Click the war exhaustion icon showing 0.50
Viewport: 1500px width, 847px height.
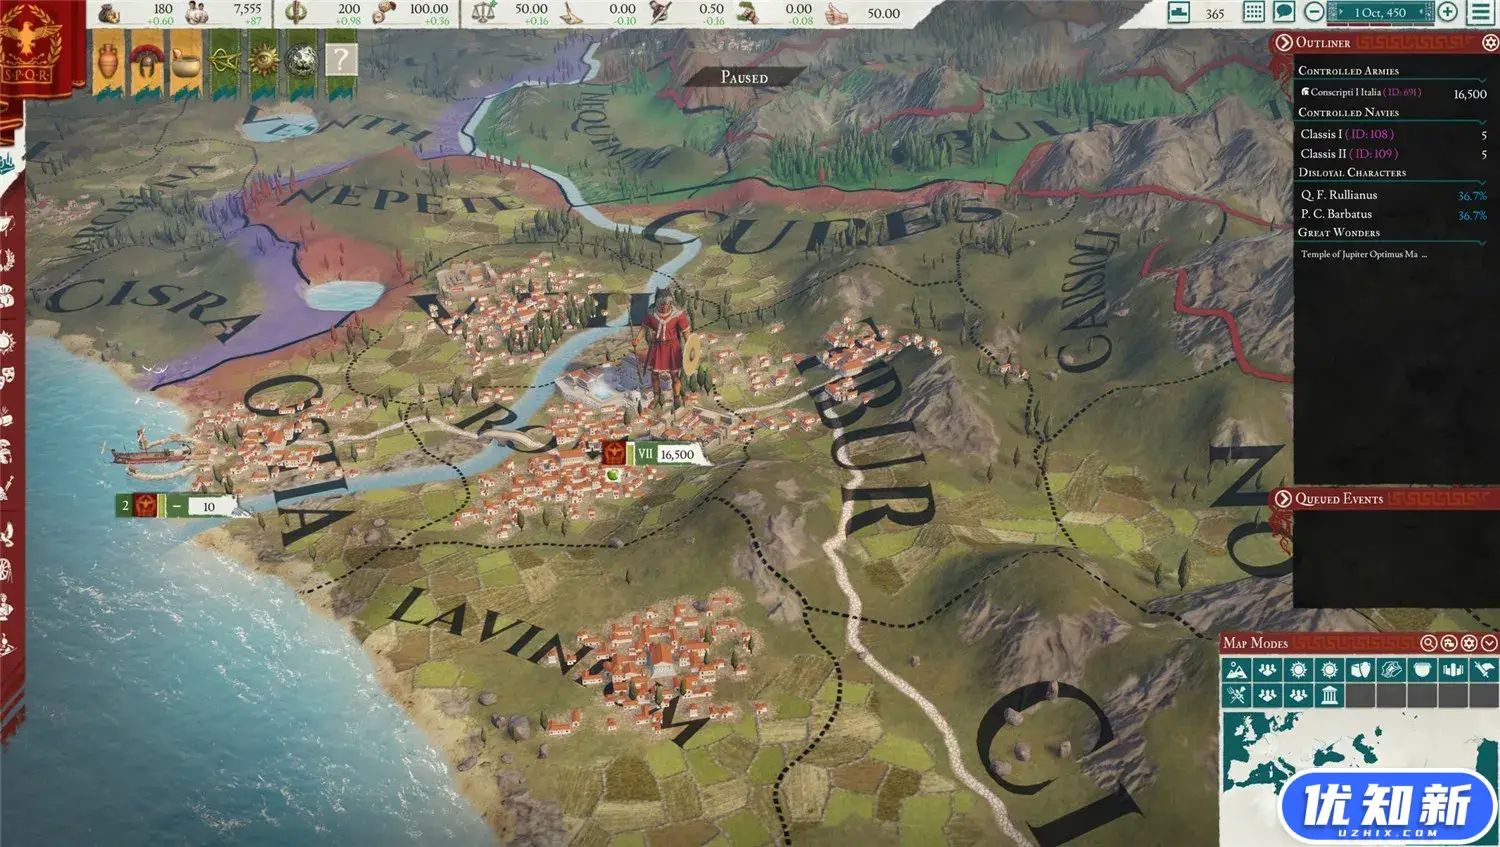click(660, 13)
